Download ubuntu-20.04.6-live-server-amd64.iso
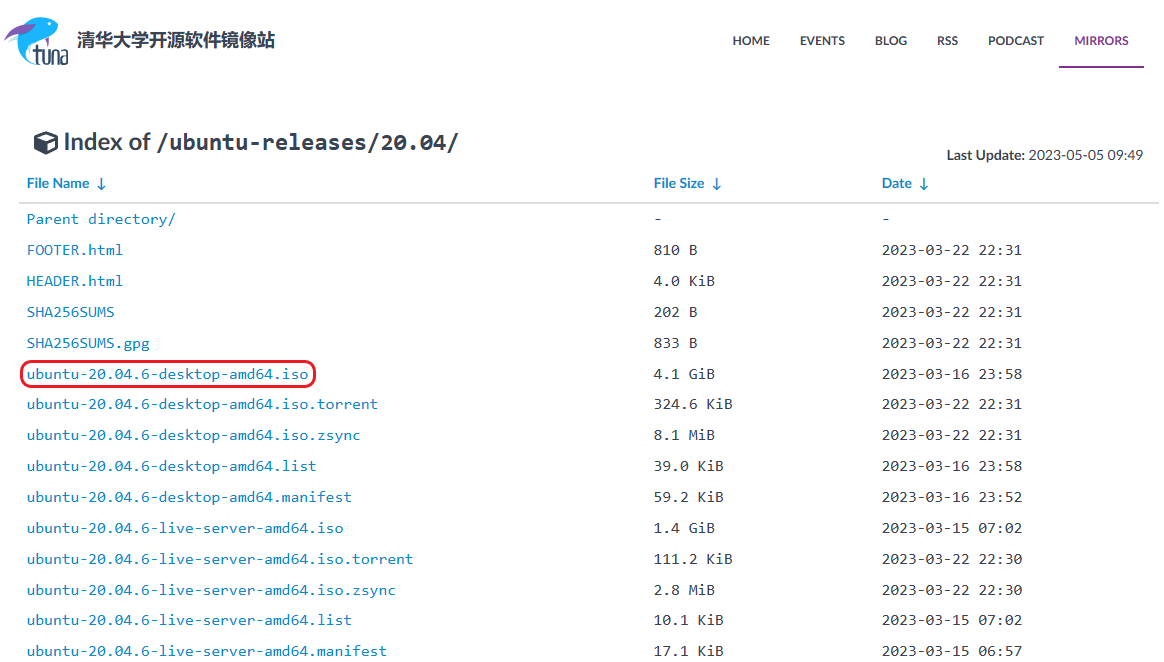 (185, 528)
